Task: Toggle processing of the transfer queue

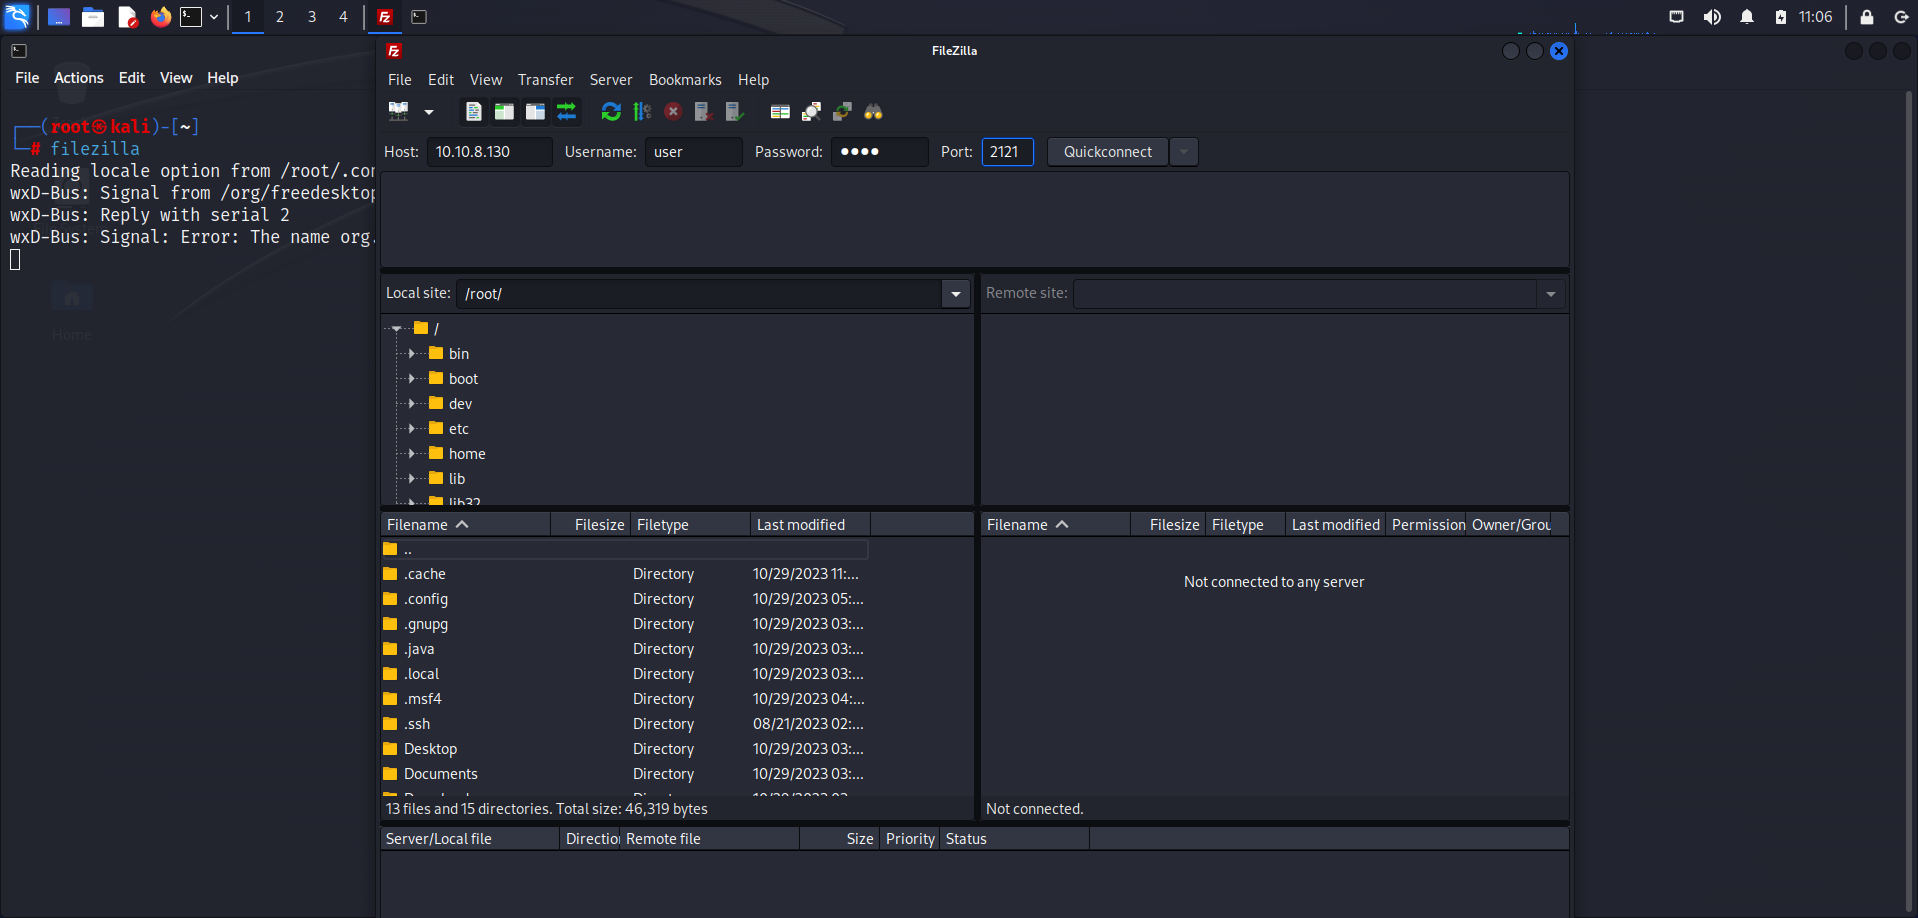Action: [642, 112]
